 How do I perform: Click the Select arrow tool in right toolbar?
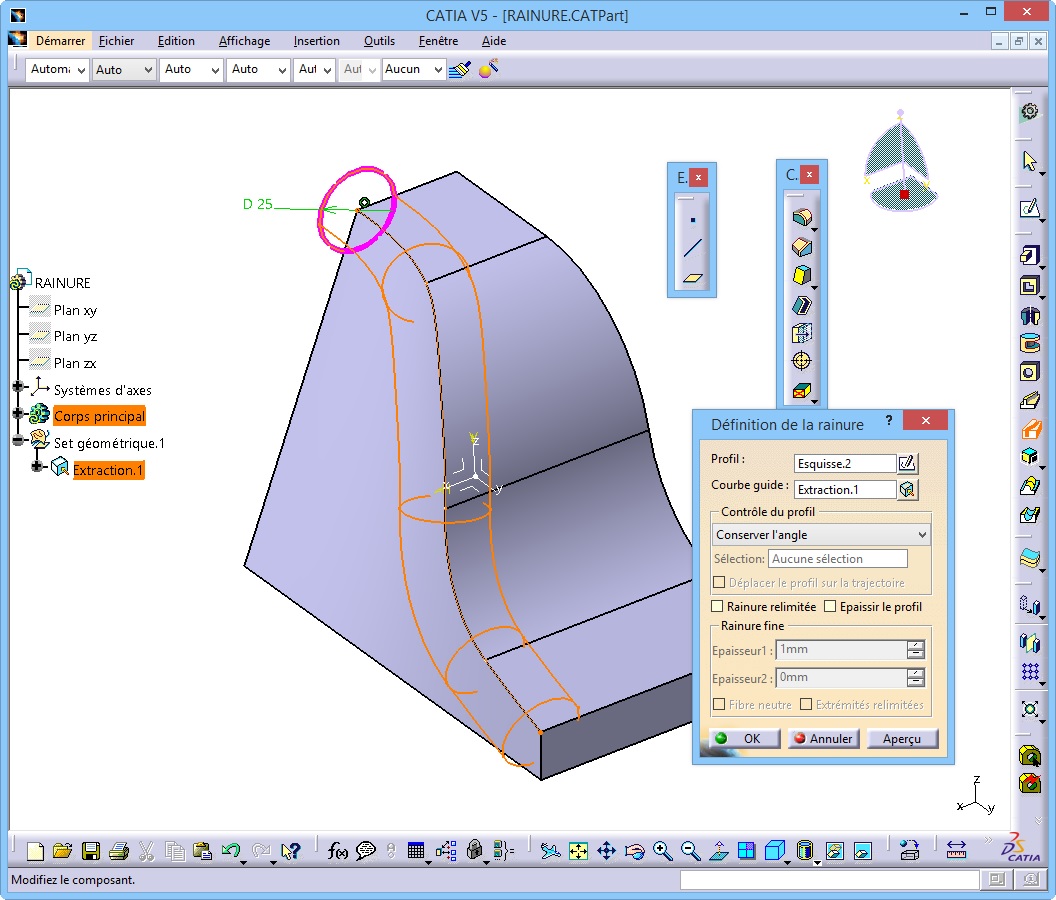click(x=1030, y=161)
